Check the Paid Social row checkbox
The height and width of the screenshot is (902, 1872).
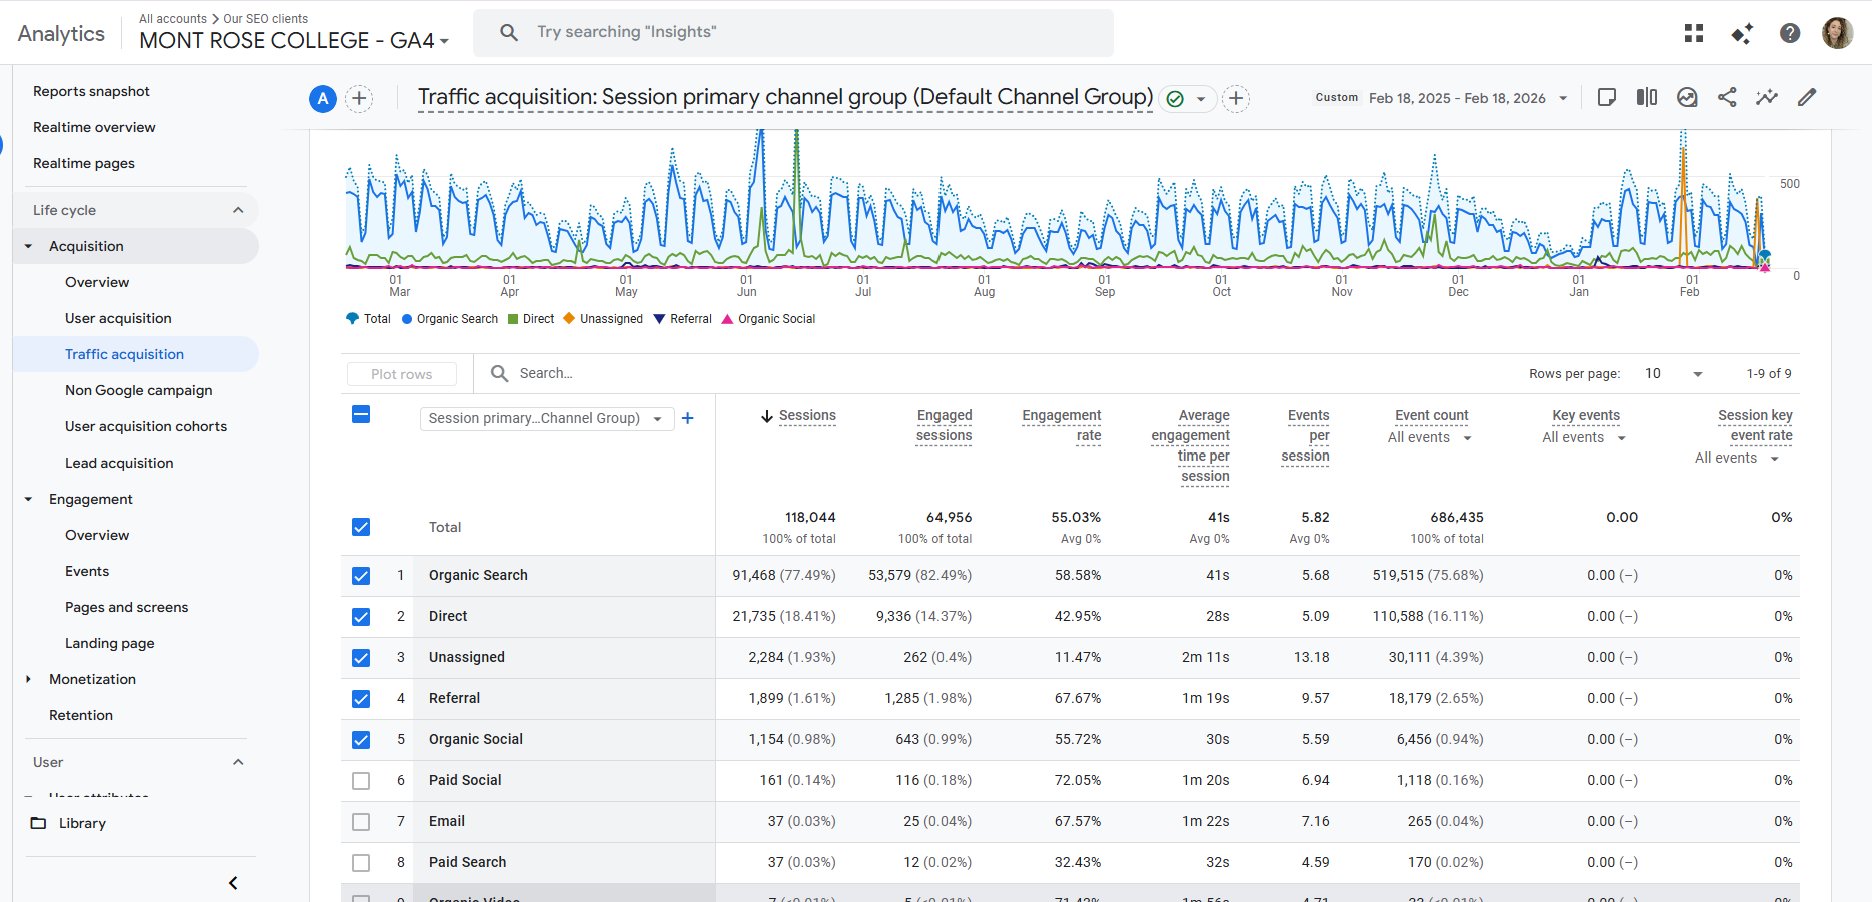361,781
